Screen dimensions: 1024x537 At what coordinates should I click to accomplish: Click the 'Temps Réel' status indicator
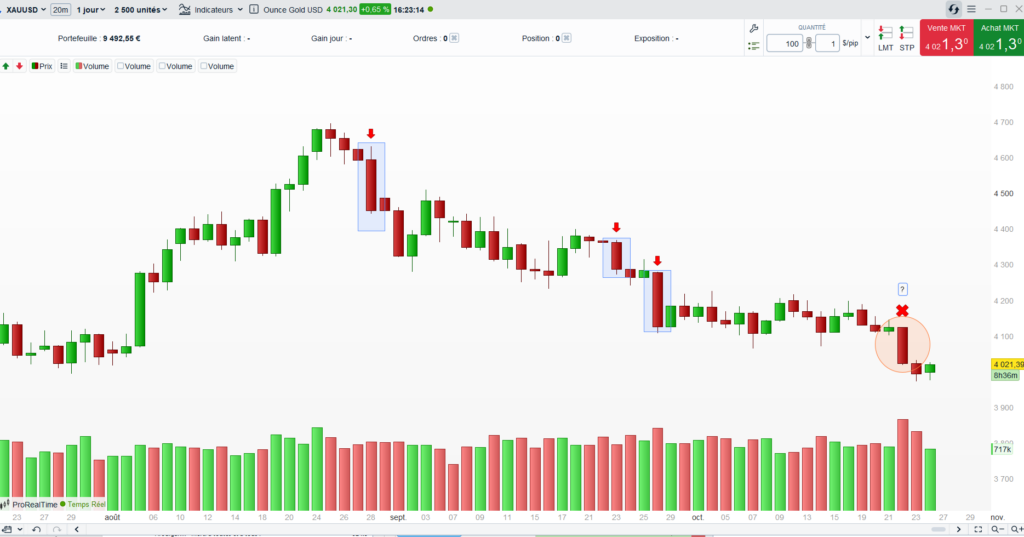(x=83, y=504)
